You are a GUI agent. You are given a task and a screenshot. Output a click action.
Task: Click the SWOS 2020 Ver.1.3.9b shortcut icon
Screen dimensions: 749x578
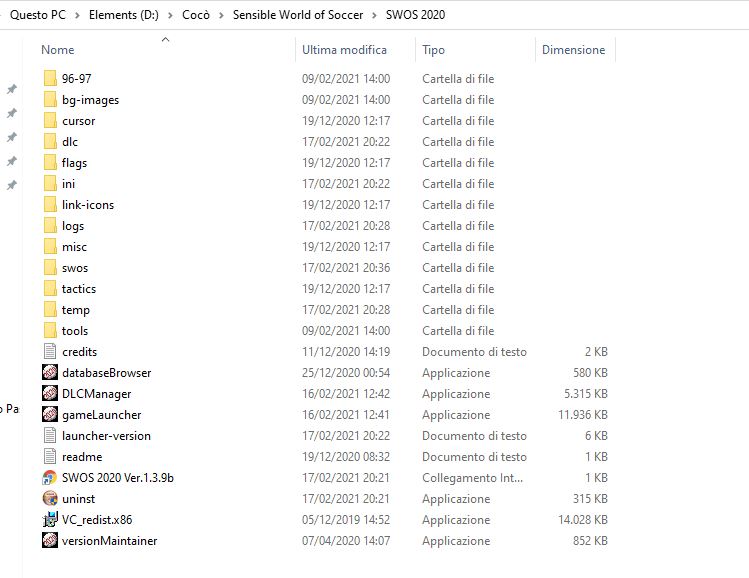tap(51, 477)
